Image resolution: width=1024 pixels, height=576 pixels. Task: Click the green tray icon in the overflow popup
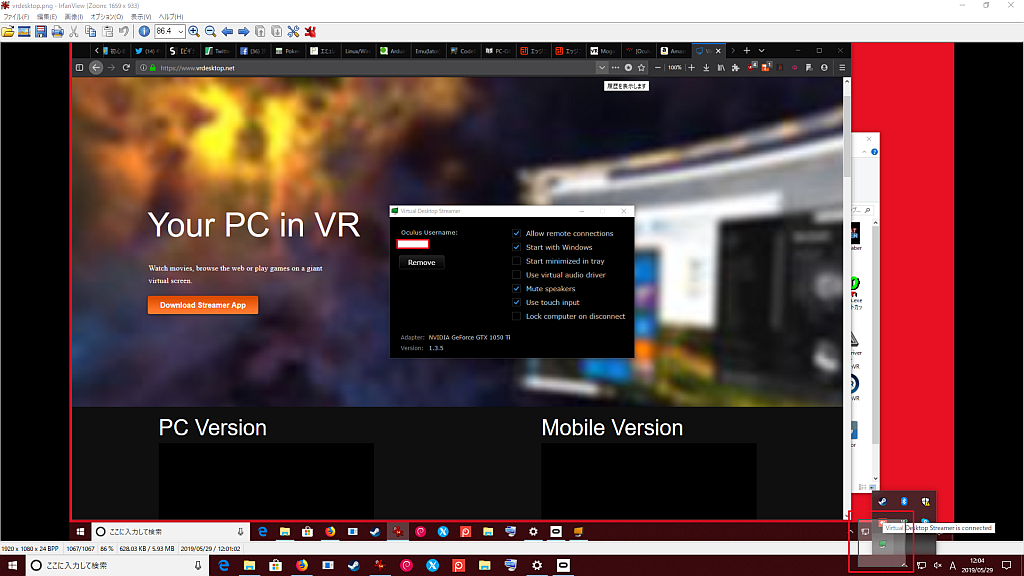pyautogui.click(x=882, y=543)
